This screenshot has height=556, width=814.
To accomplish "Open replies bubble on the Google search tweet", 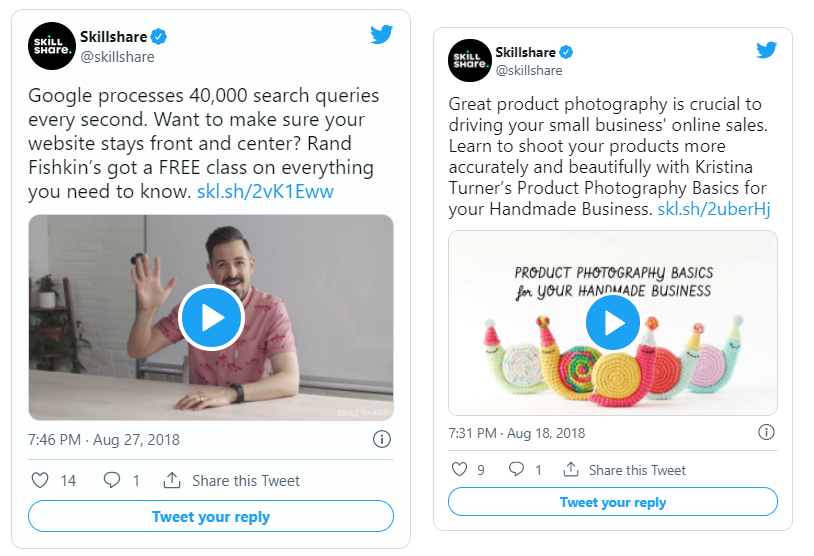I will point(112,480).
